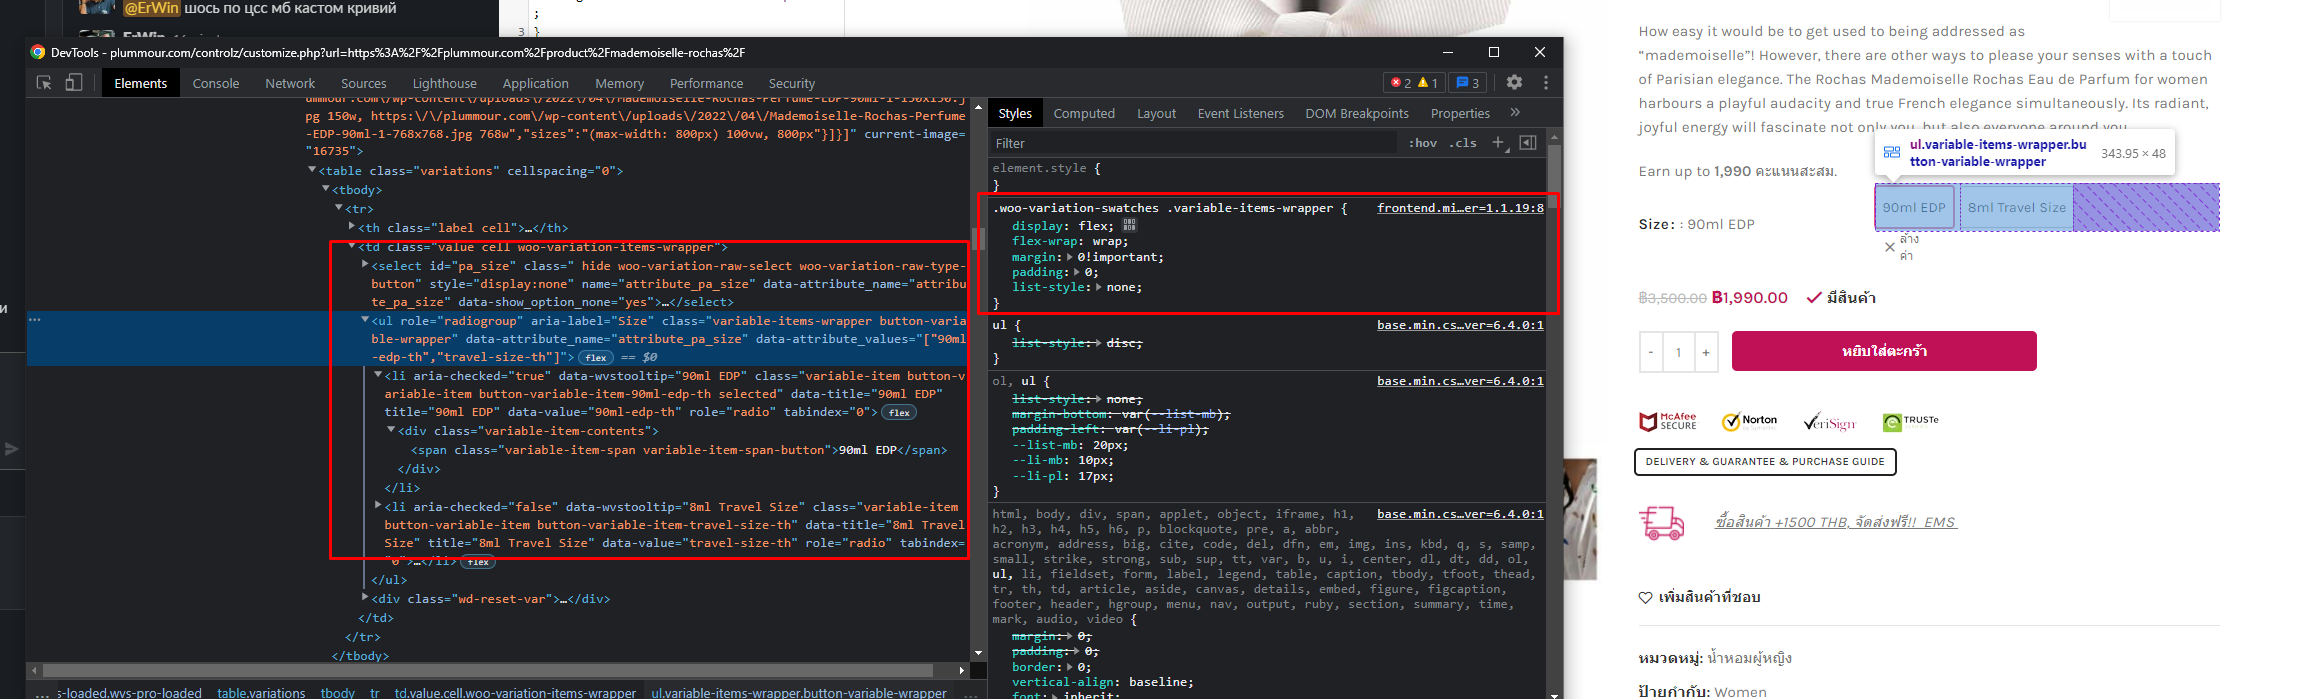Screen dimensions: 2309x699
Task: Click the X icon to clear size selection
Action: coord(1889,246)
